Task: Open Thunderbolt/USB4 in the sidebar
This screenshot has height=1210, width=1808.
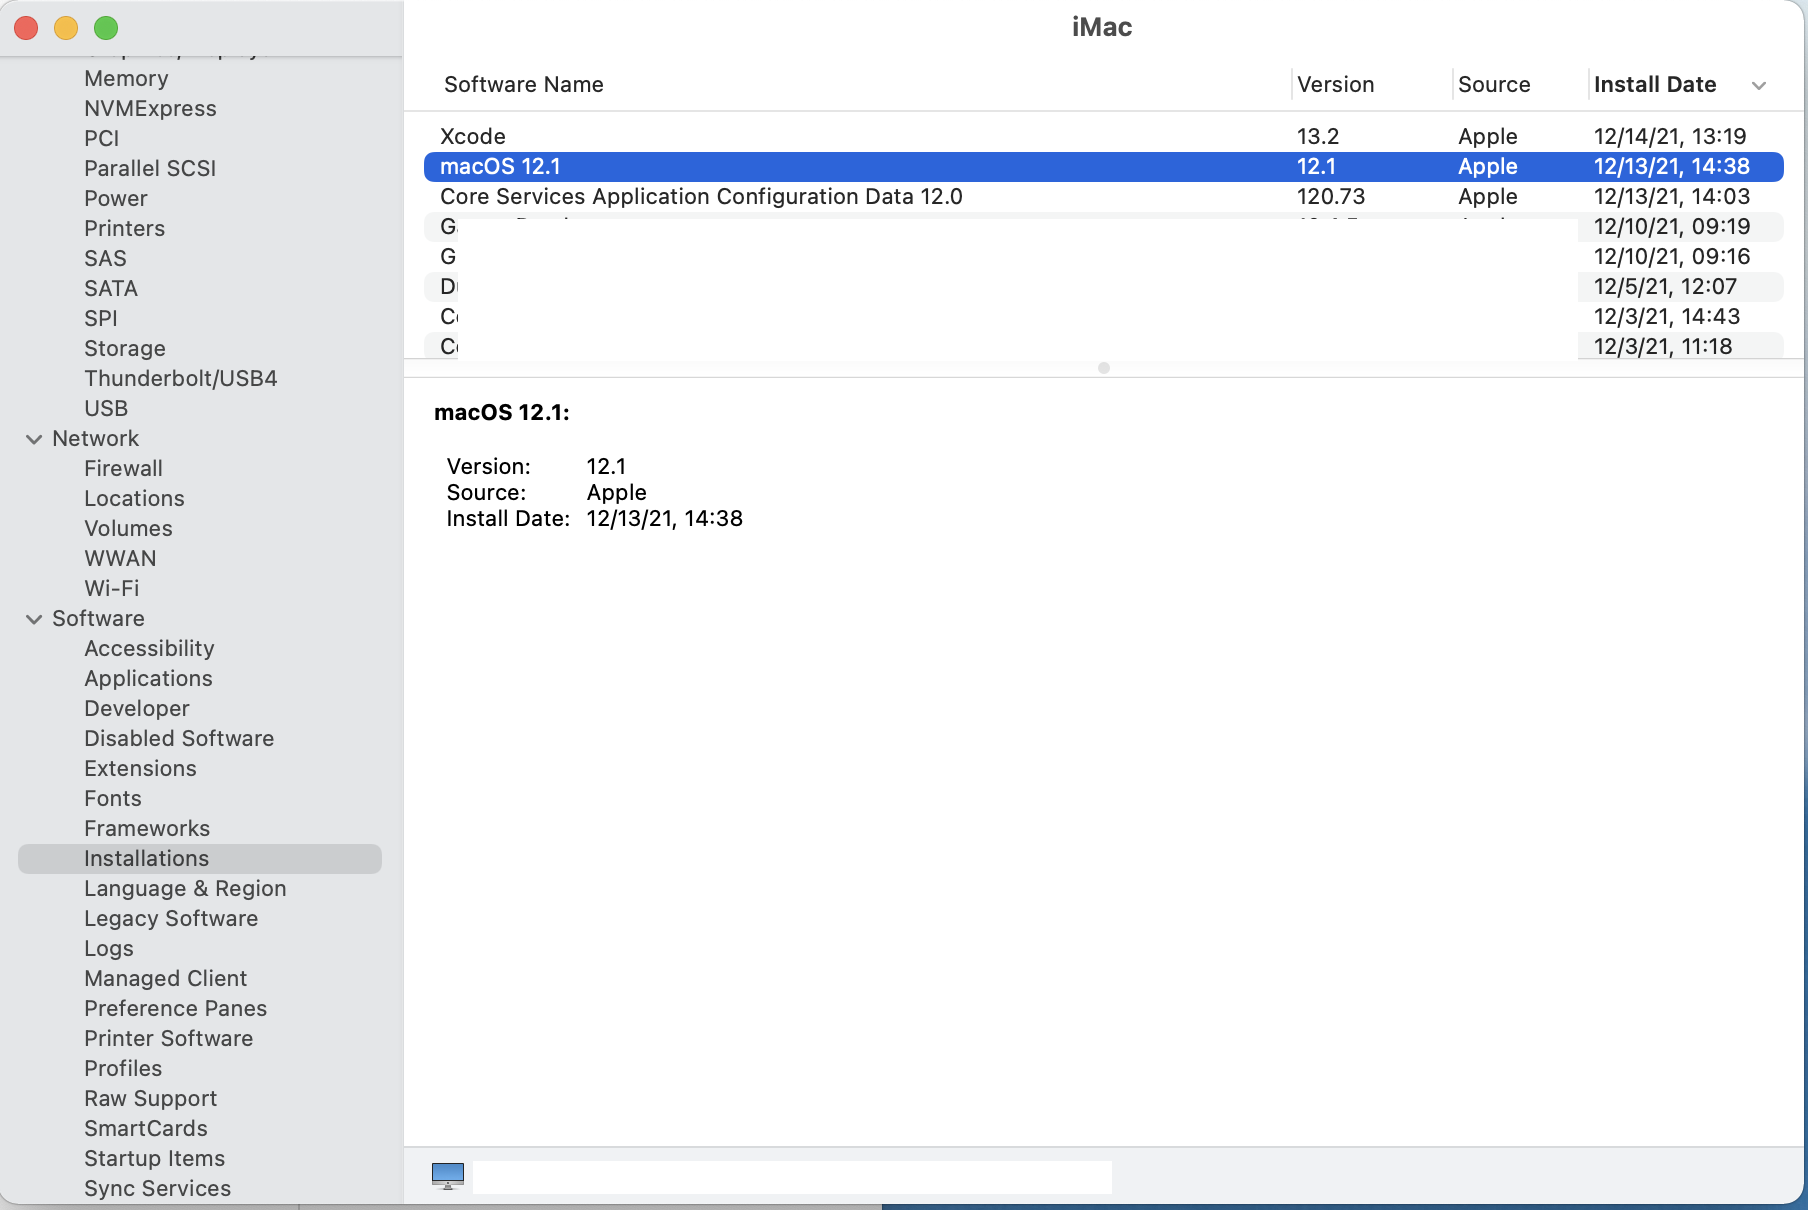Action: pos(181,379)
